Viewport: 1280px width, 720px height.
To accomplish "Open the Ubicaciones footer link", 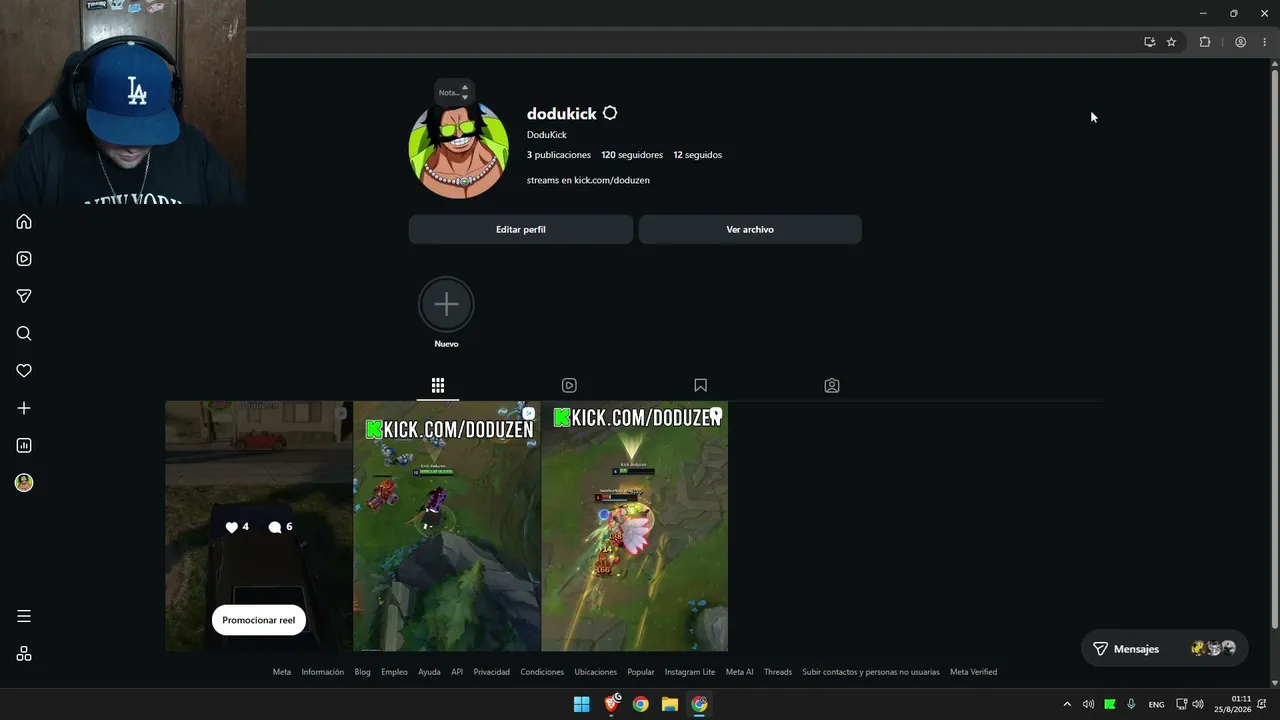I will (596, 672).
